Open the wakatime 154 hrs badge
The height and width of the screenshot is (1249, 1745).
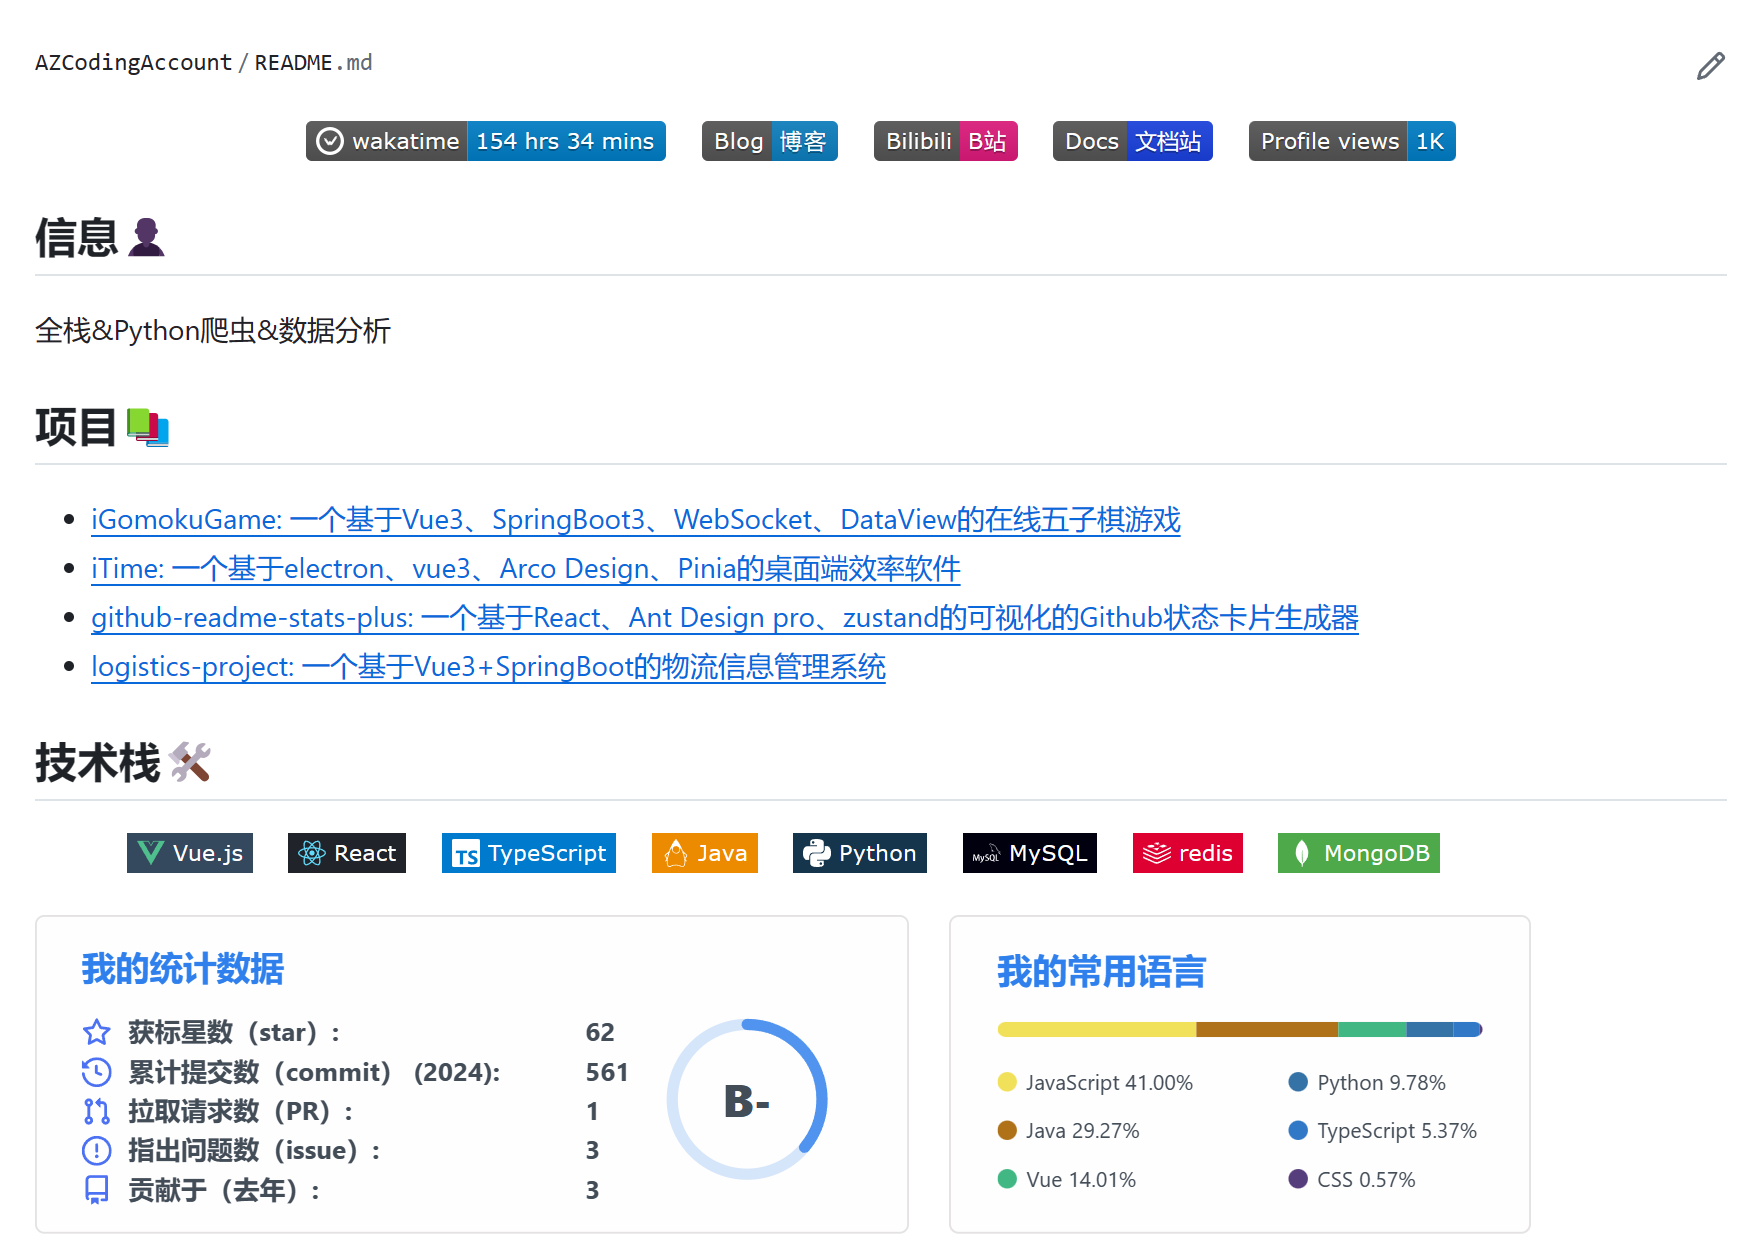(x=486, y=141)
